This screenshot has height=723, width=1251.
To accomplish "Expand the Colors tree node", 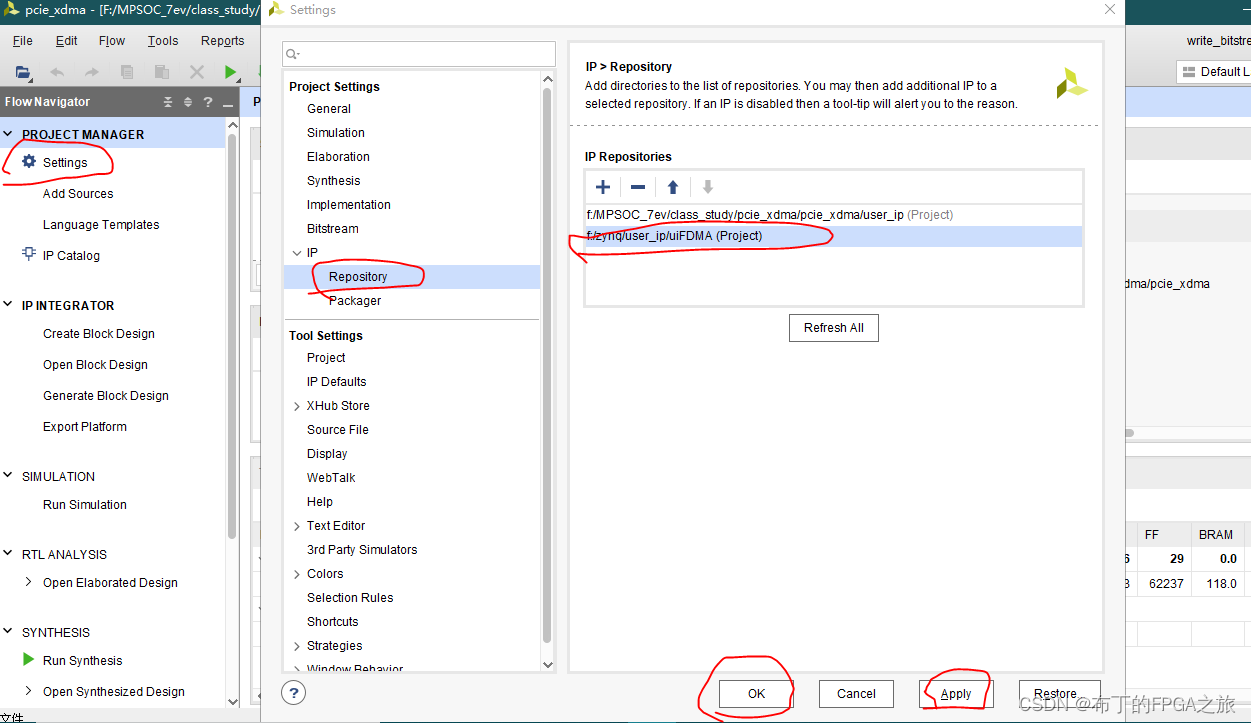I will pyautogui.click(x=296, y=574).
